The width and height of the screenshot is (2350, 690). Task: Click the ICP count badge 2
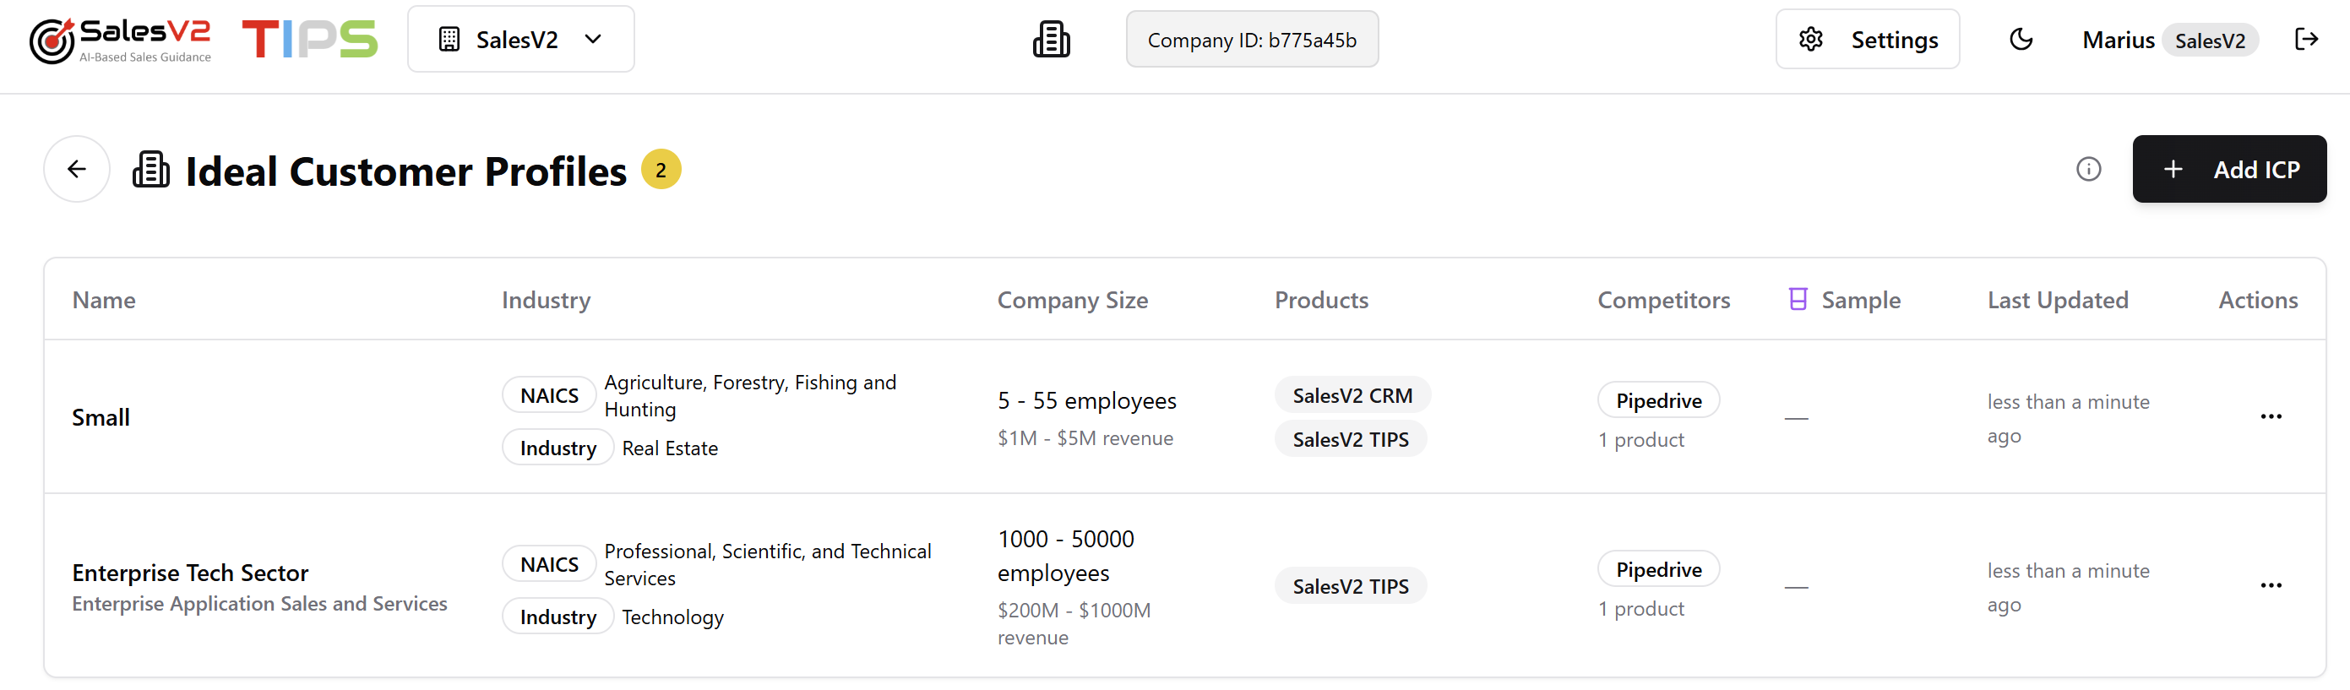pos(661,170)
